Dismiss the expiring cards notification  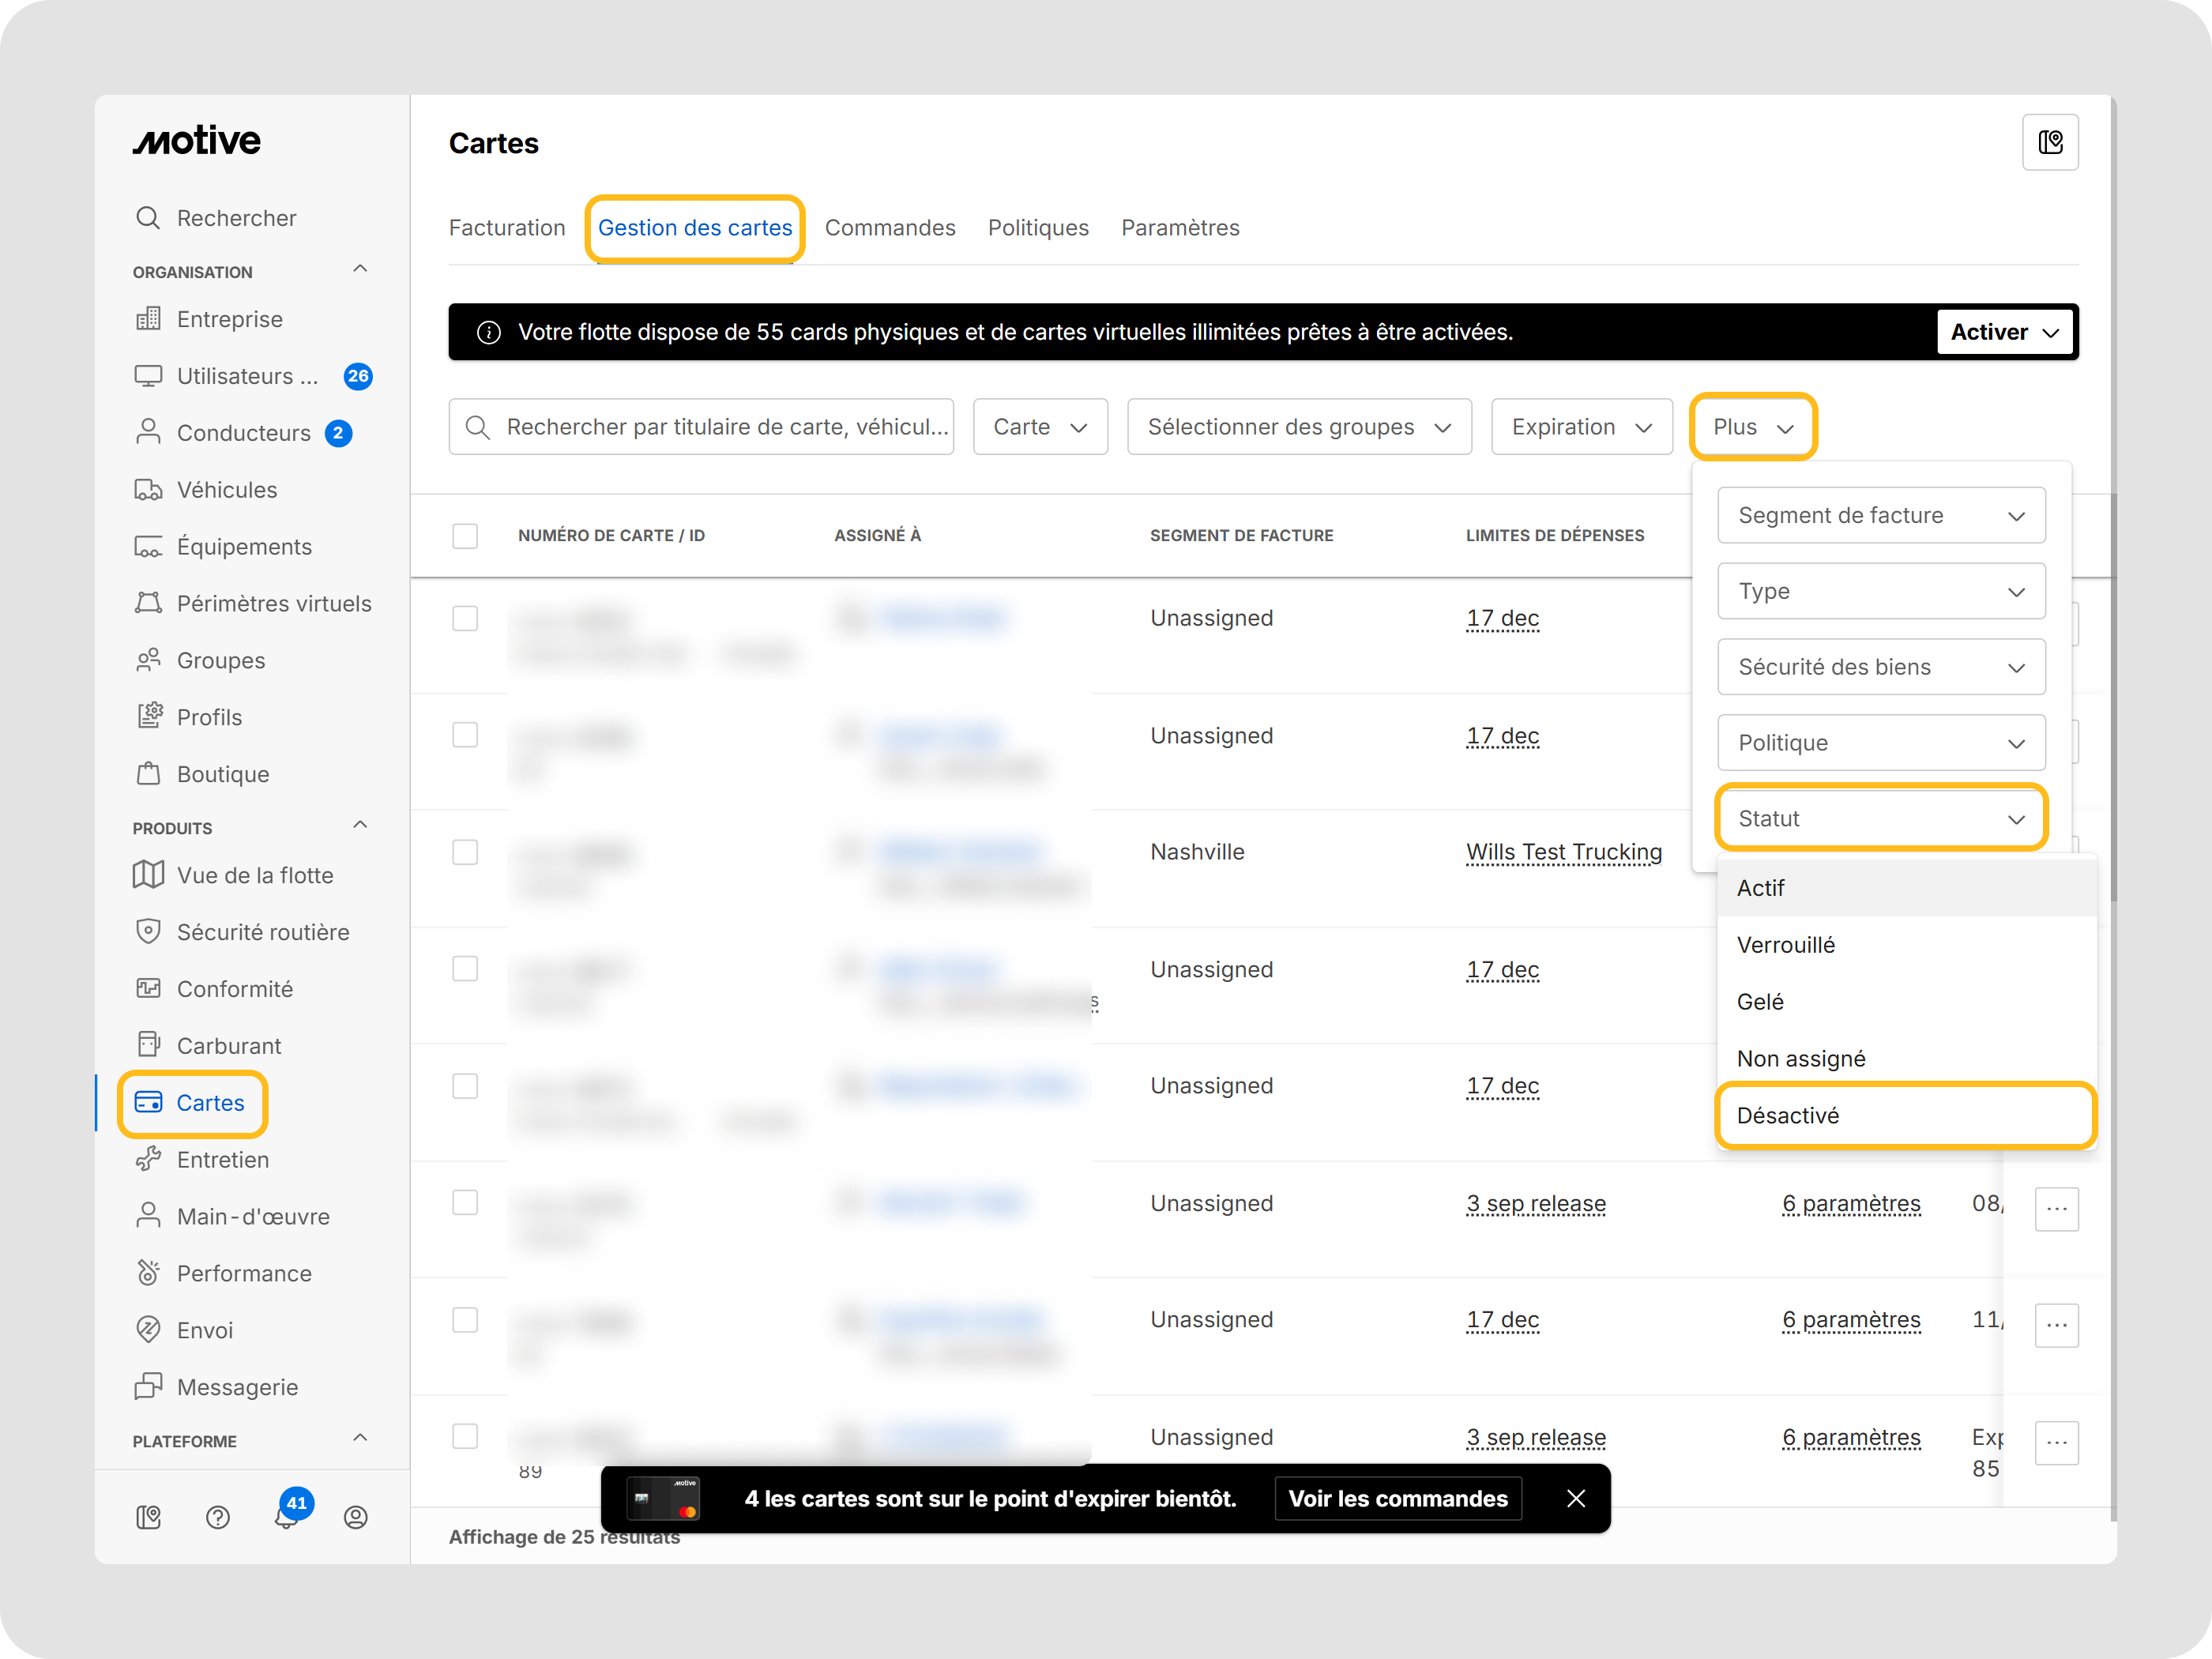[1576, 1499]
